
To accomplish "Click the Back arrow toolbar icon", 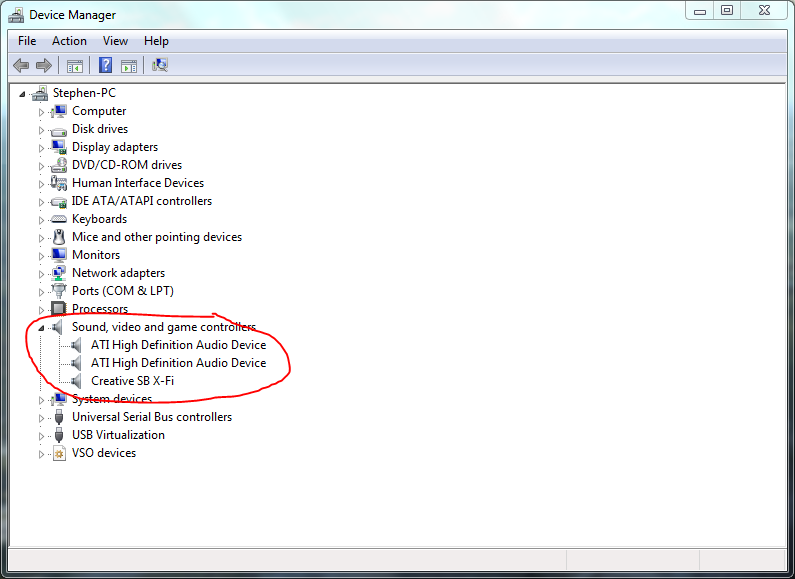I will (x=21, y=66).
